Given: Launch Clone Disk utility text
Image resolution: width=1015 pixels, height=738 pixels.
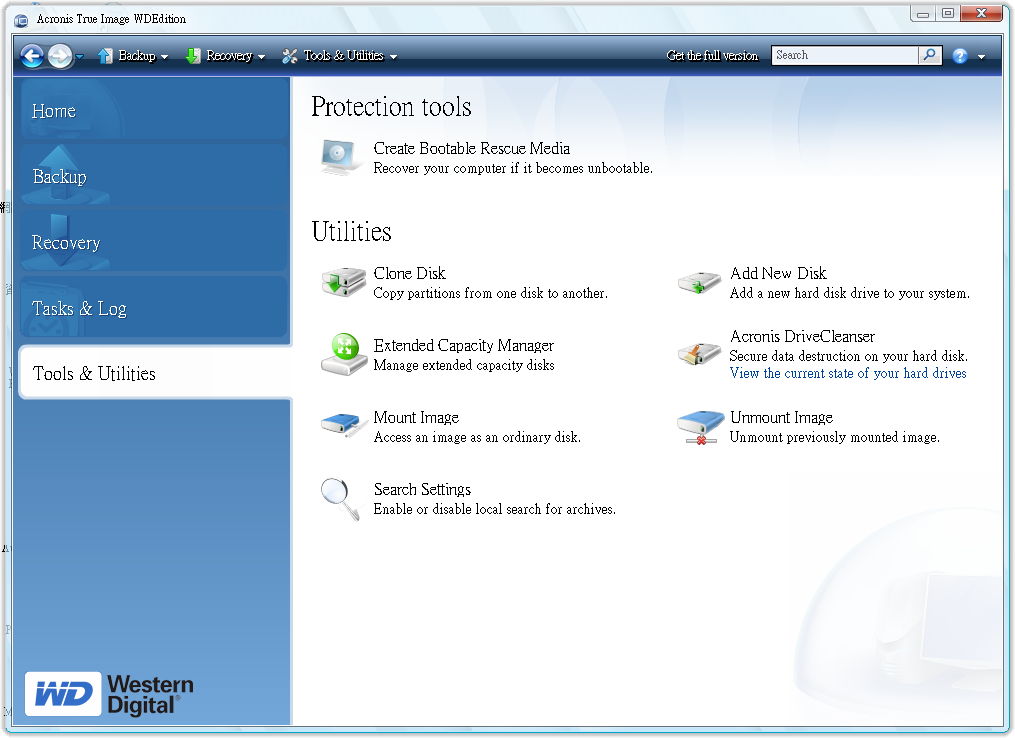Looking at the screenshot, I should click(410, 273).
